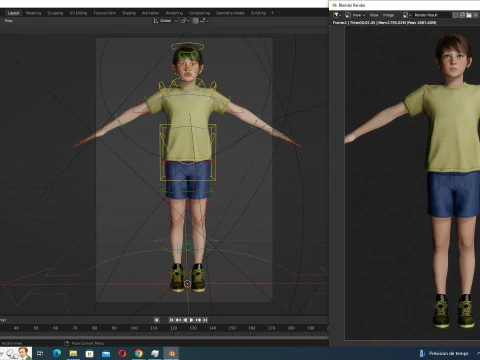
Task: Jump to the last frame in timeline
Action: pyautogui.click(x=205, y=320)
